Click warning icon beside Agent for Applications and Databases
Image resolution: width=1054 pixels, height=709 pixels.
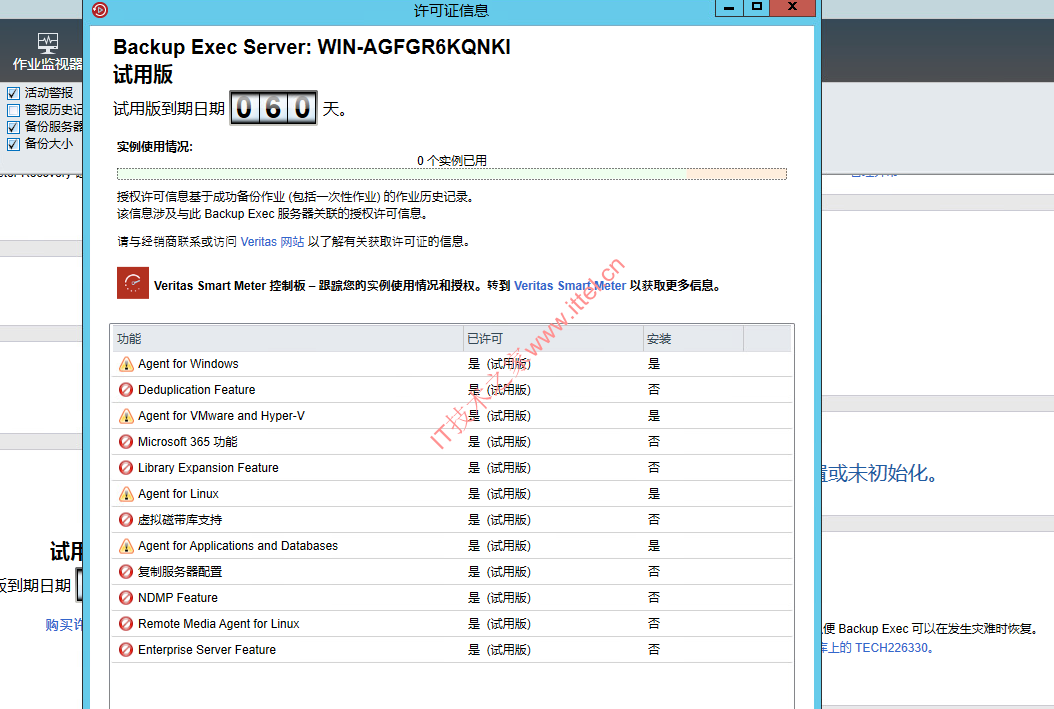tap(126, 546)
